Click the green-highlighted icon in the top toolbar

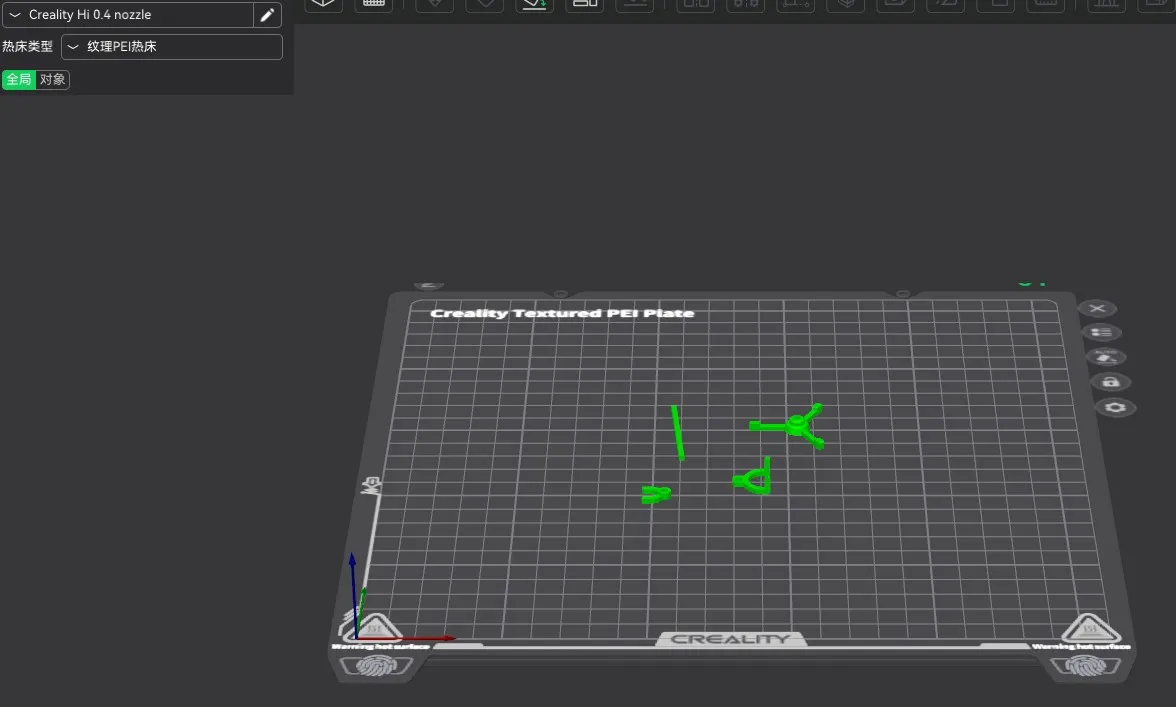535,4
